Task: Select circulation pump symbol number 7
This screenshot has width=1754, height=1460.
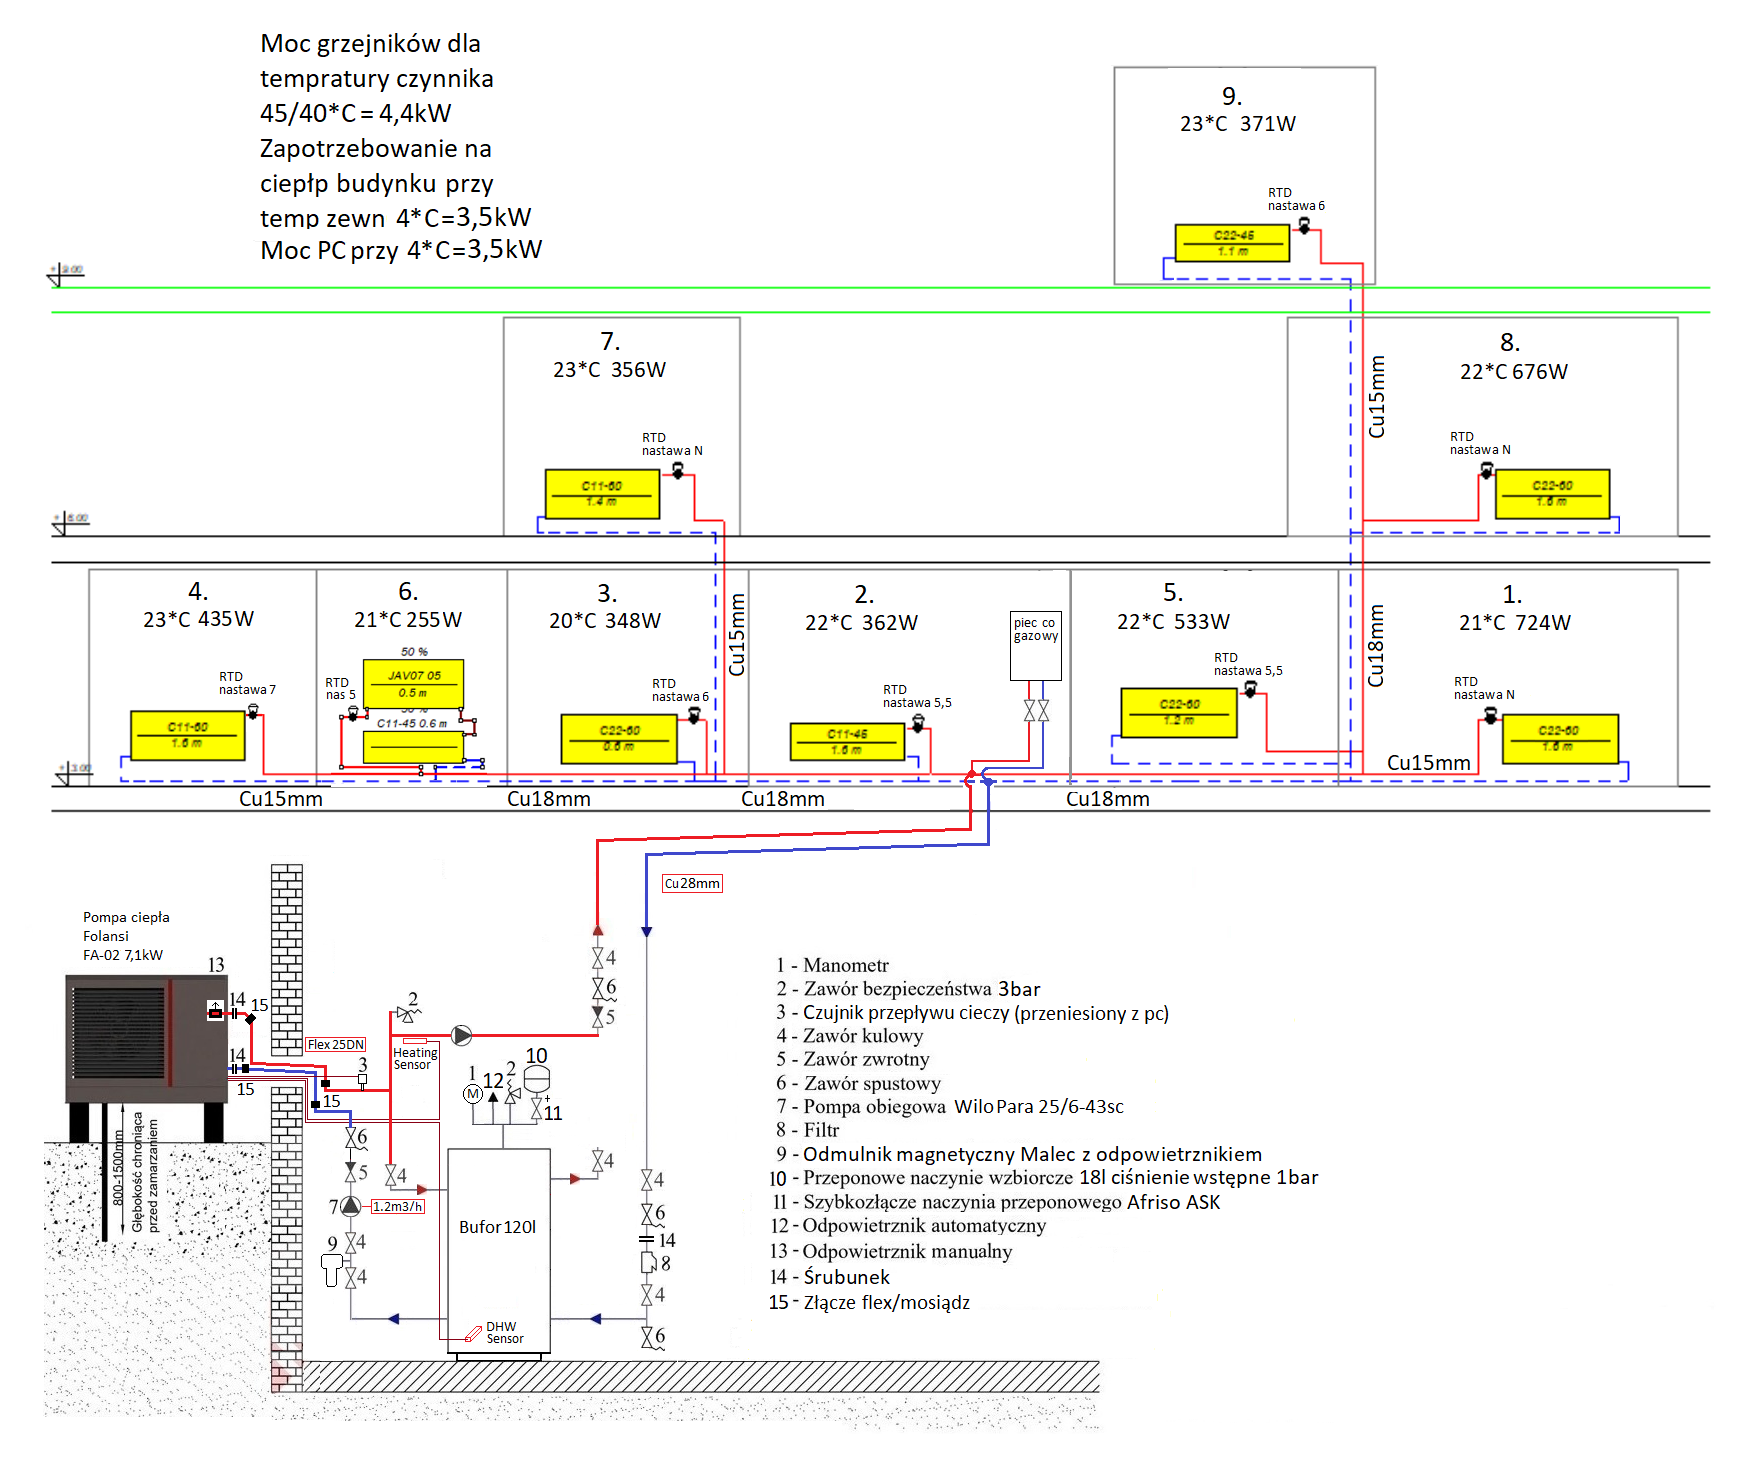Action: tap(350, 1206)
